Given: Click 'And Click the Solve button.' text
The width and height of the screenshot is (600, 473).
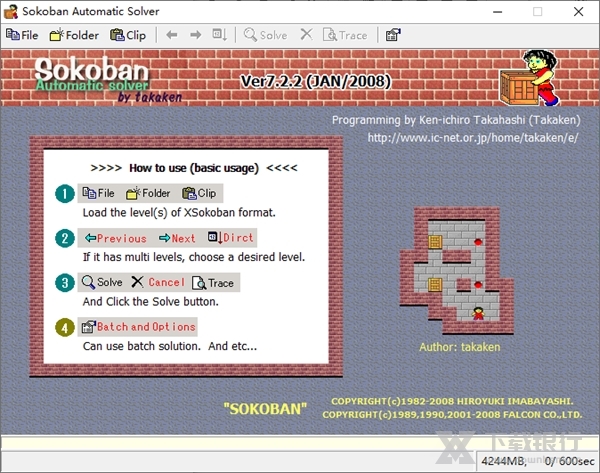Looking at the screenshot, I should (x=151, y=302).
